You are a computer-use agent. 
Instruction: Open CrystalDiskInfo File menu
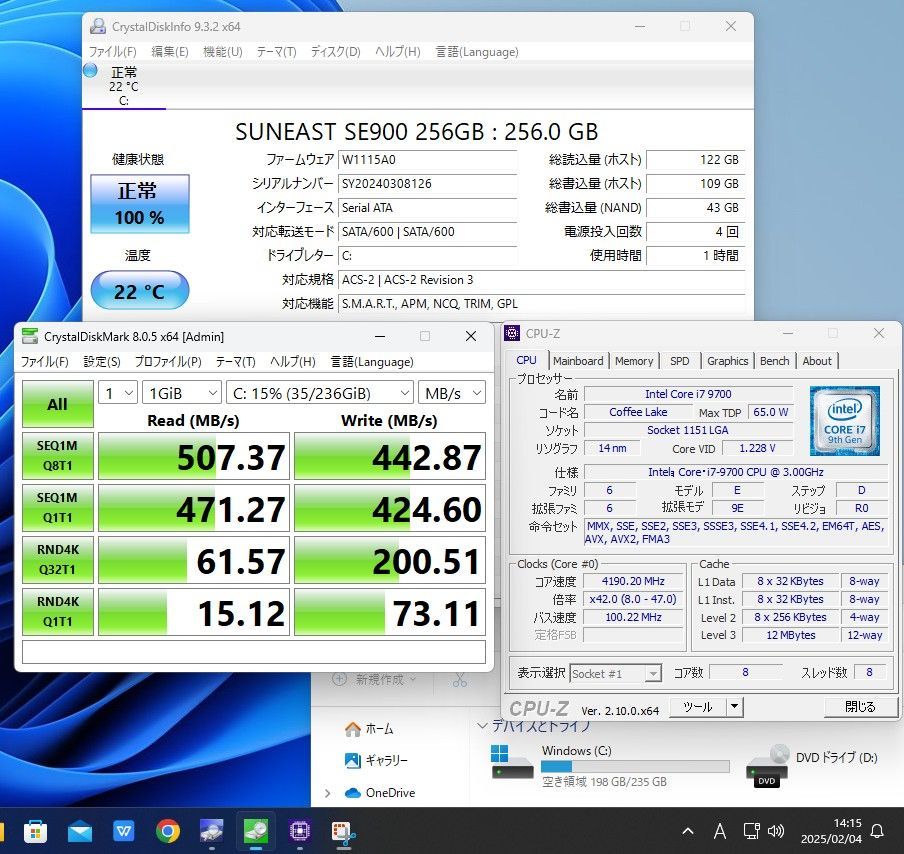click(112, 52)
